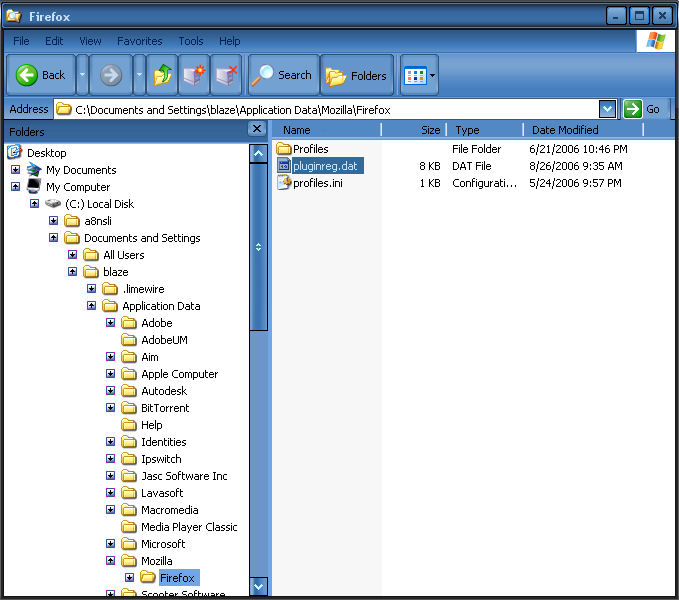
Task: Sort by Date Modified column header
Action: pyautogui.click(x=584, y=130)
